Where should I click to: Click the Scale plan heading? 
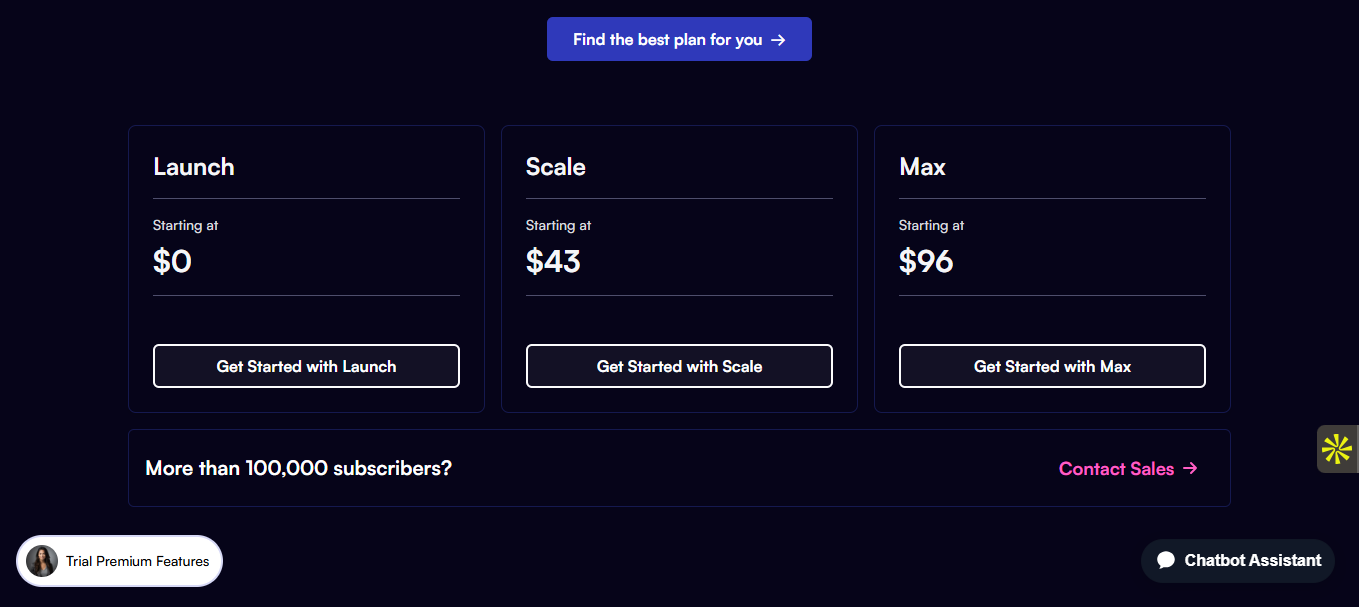click(x=556, y=167)
